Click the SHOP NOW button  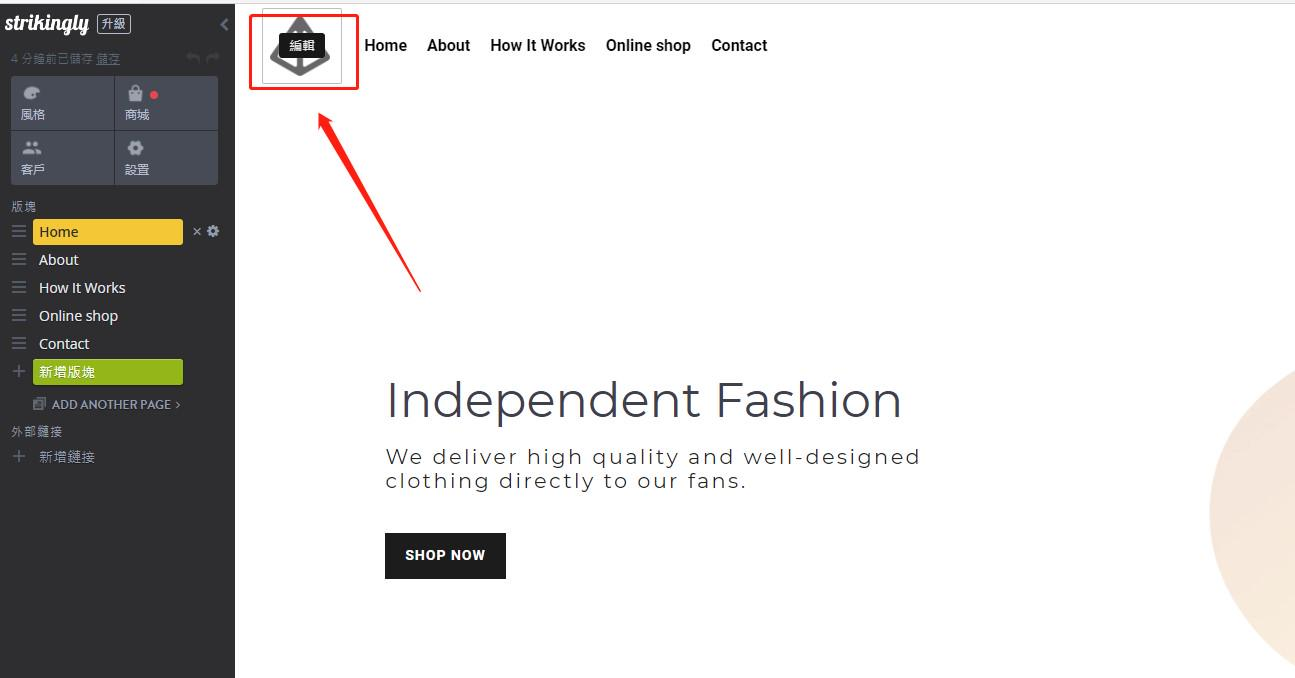(445, 556)
